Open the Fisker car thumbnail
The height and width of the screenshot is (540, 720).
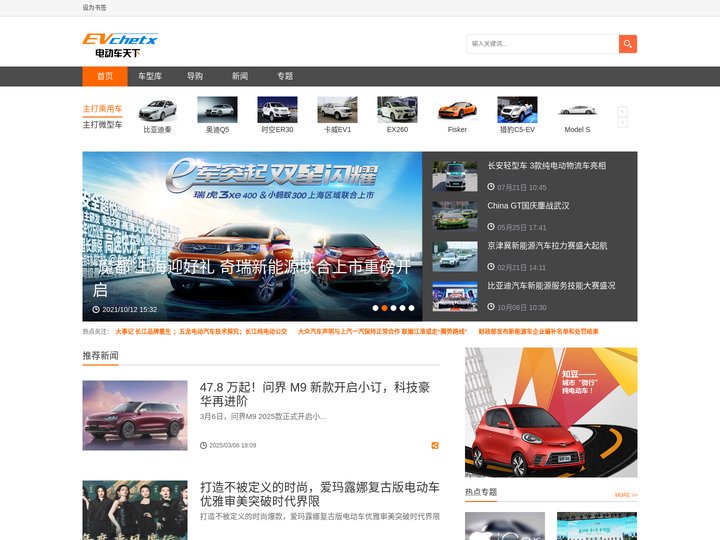pyautogui.click(x=457, y=110)
